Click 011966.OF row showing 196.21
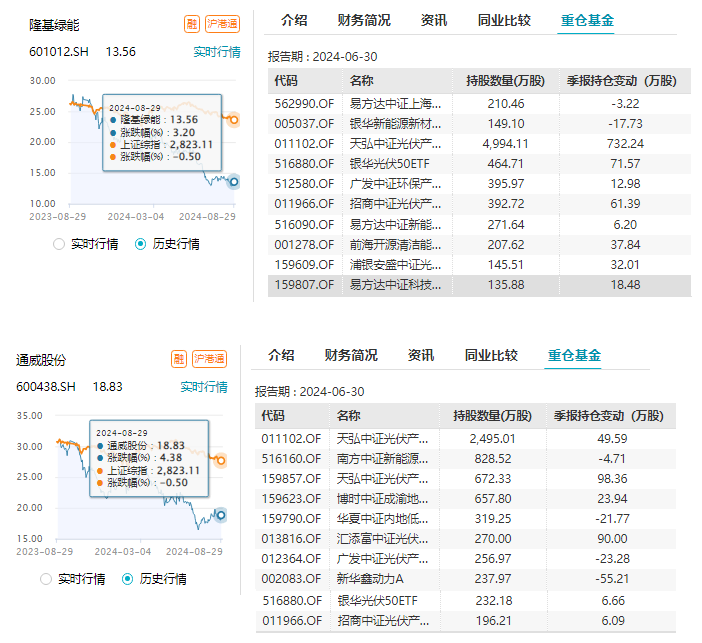Image resolution: width=702 pixels, height=643 pixels. (x=466, y=621)
